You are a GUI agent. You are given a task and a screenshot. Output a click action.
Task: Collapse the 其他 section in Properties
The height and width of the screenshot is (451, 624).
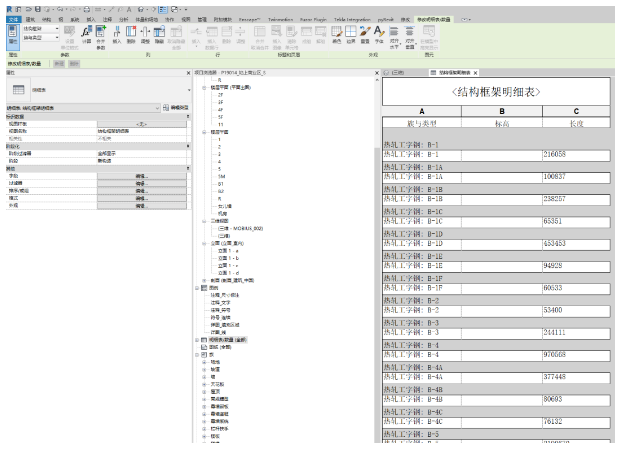coord(188,169)
